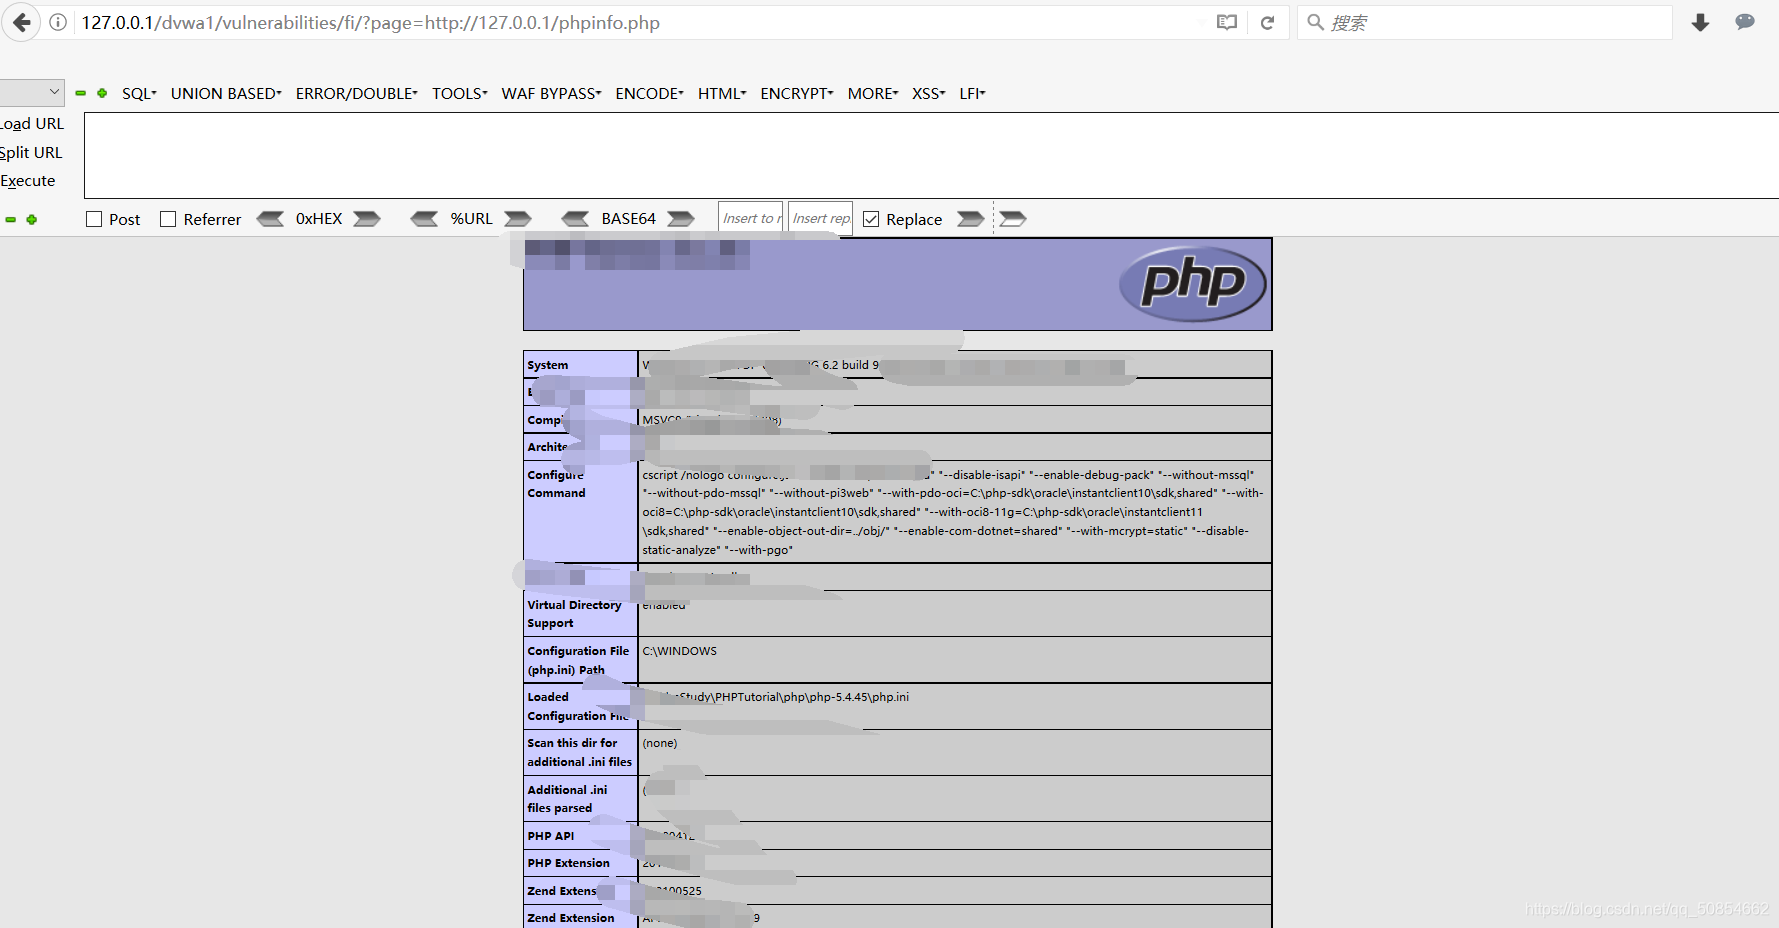
Task: Click the search magnifier icon
Action: (1316, 22)
